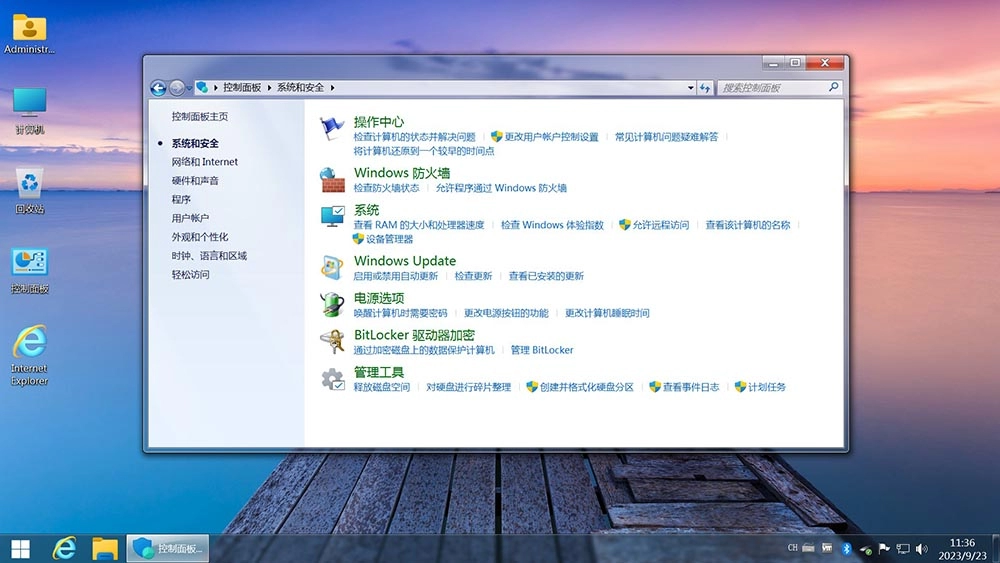This screenshot has width=1000, height=563.
Task: Open Administrator folder on desktop
Action: pyautogui.click(x=29, y=34)
